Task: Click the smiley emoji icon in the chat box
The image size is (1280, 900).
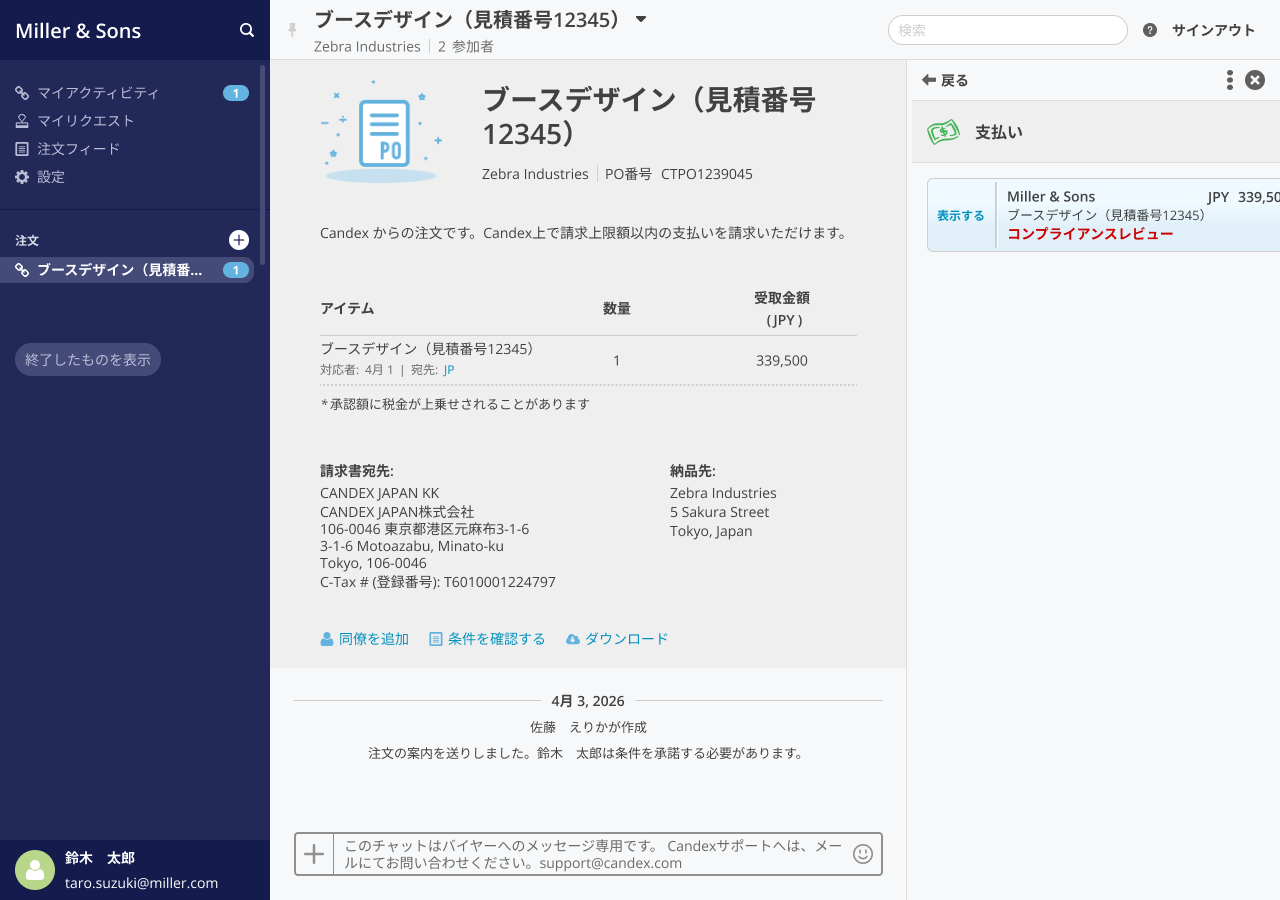Action: [862, 853]
